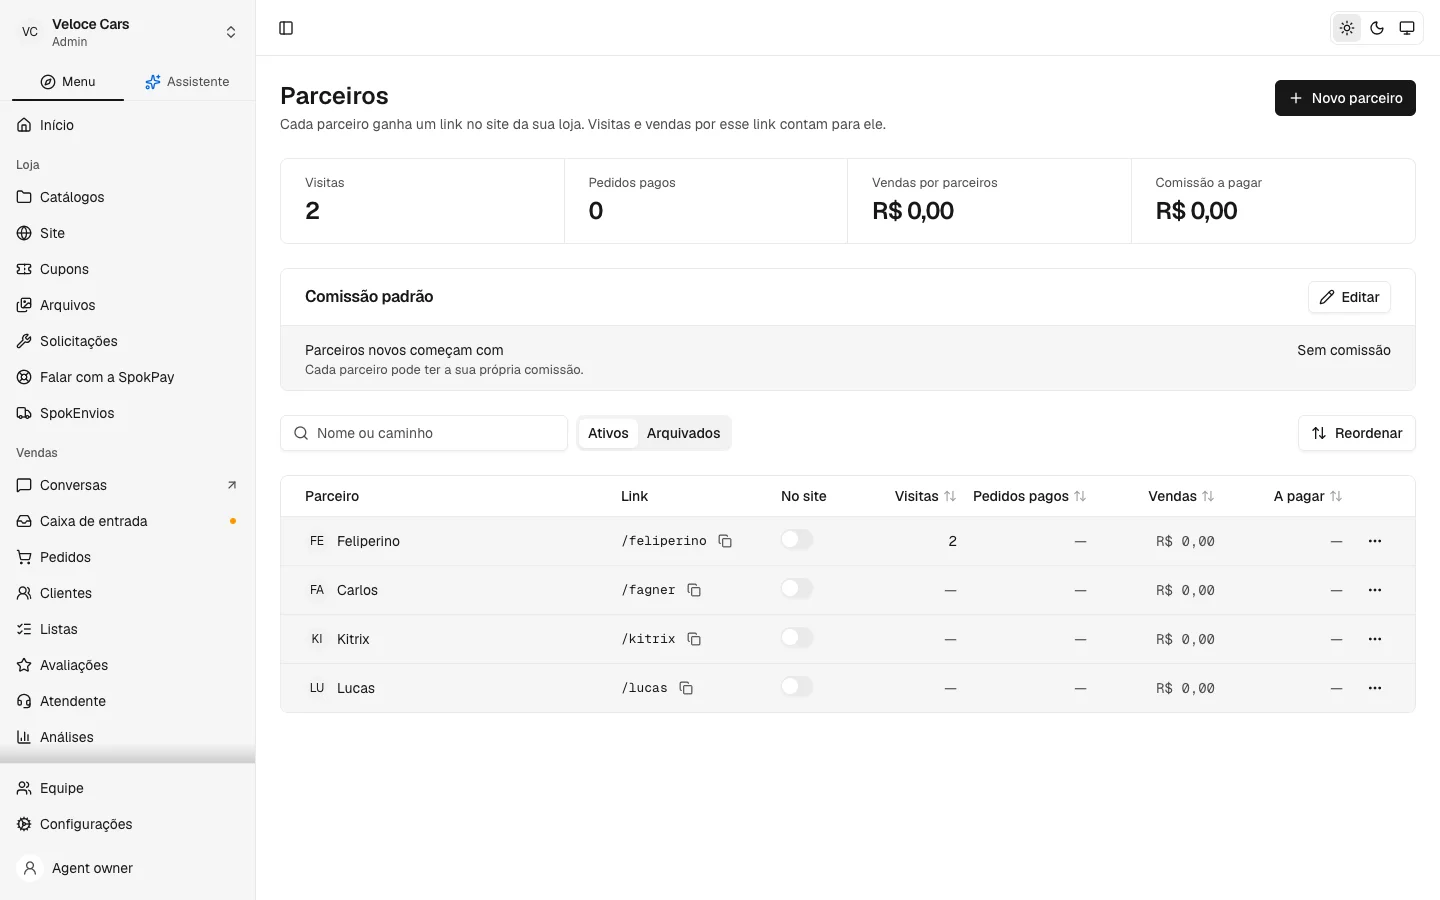
Task: Open Clientes in sidebar
Action: 128,593
